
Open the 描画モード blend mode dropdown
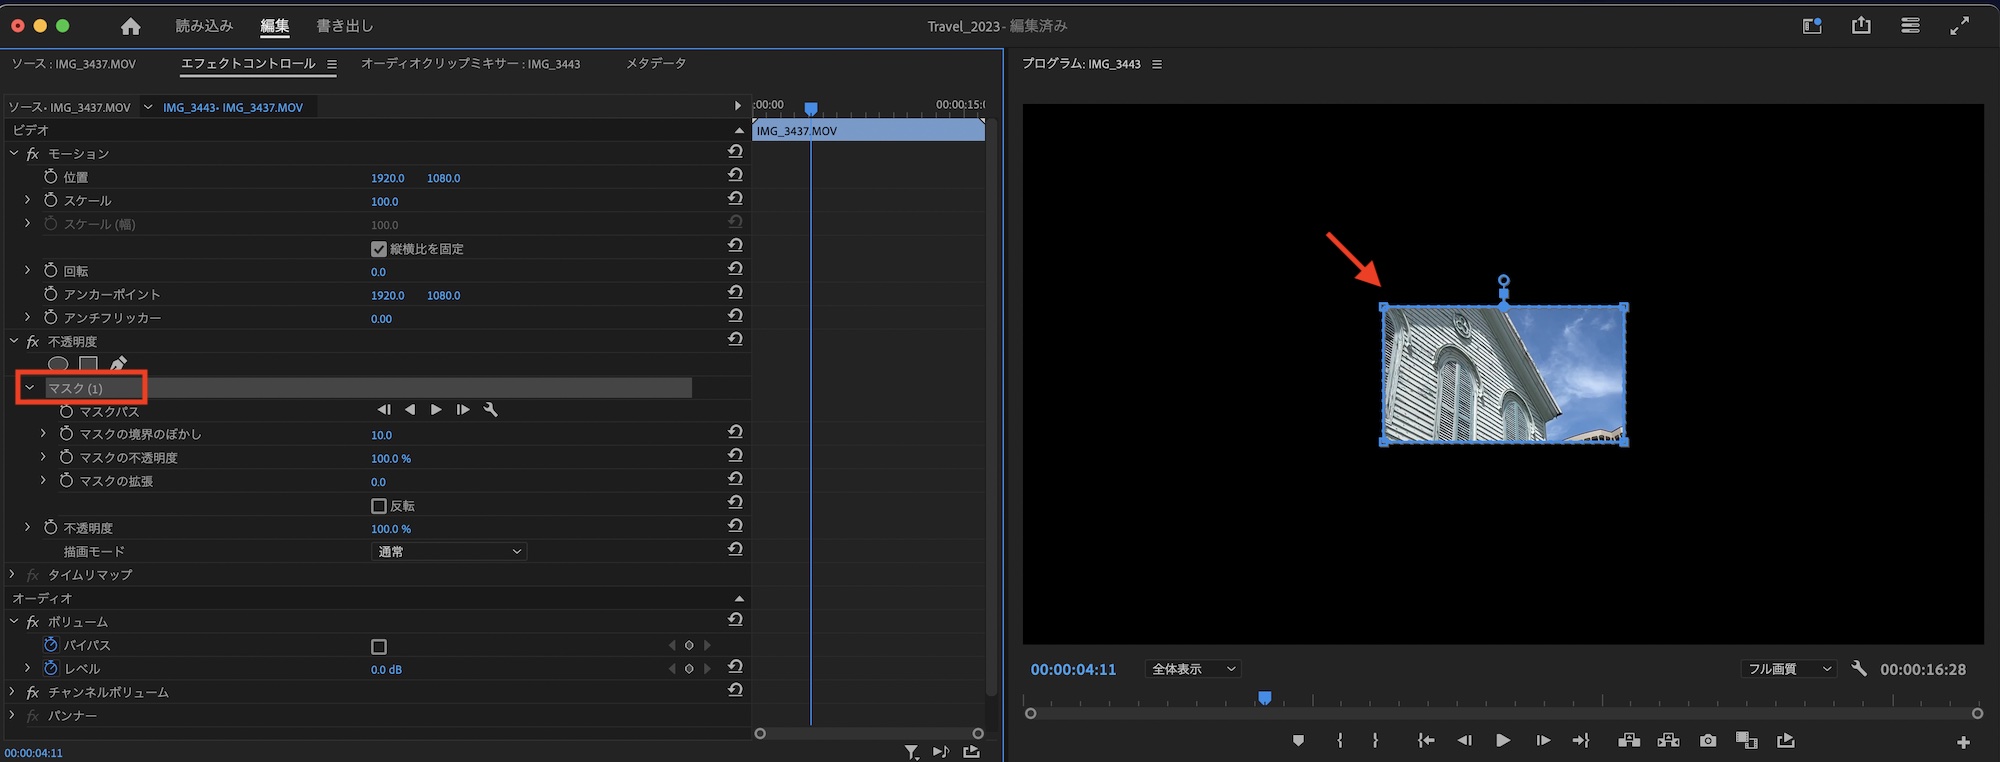449,552
